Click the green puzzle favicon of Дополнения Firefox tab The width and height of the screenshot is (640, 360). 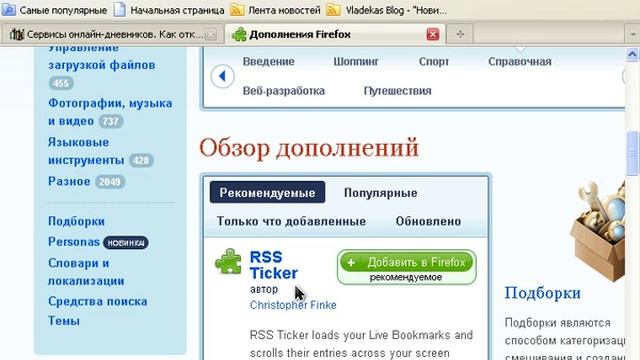pyautogui.click(x=239, y=34)
